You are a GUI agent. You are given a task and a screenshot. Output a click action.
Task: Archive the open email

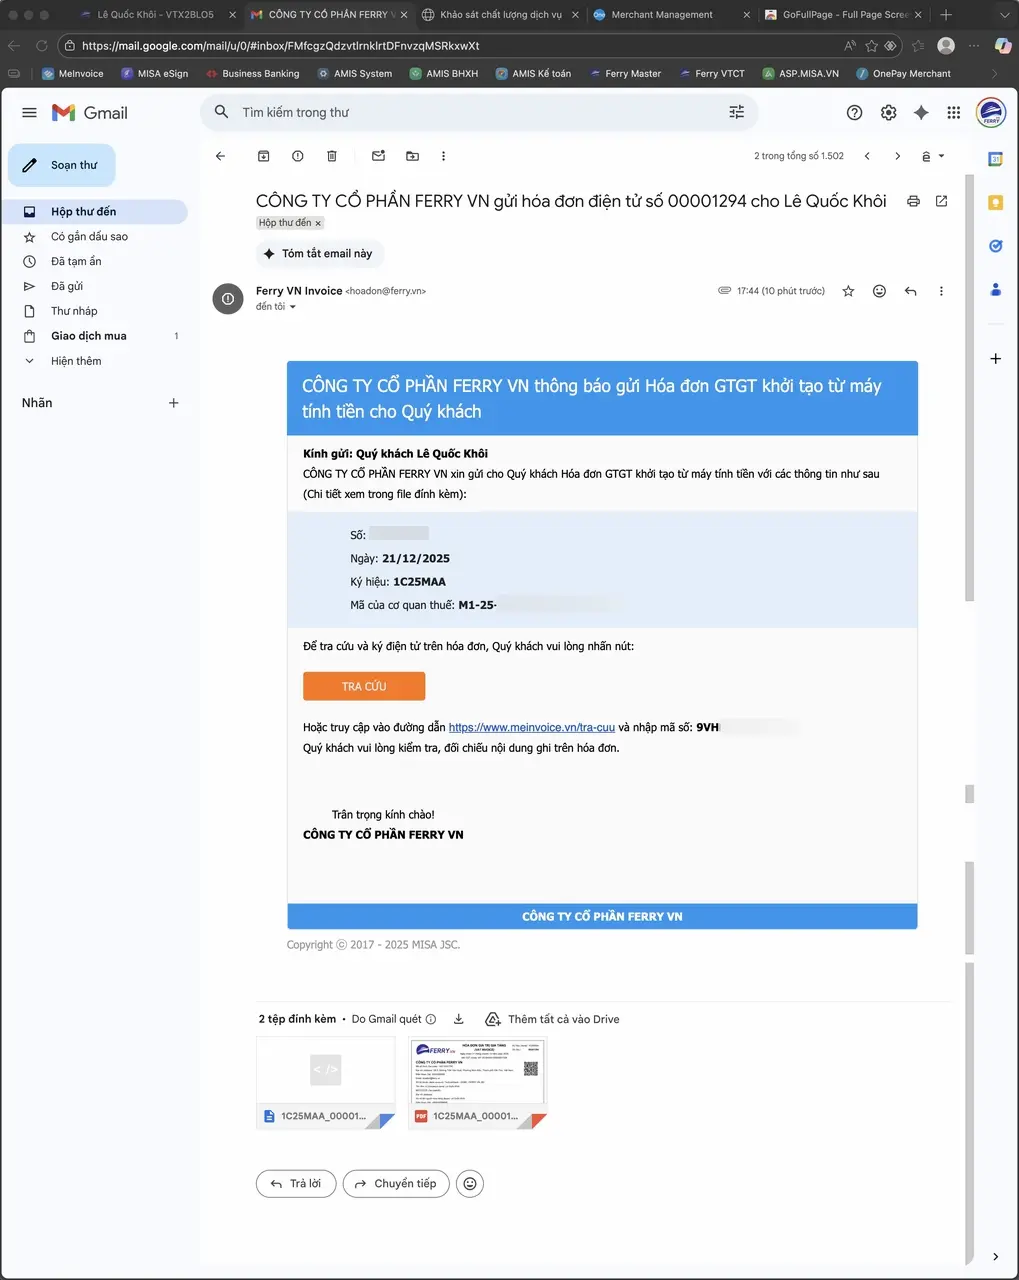[263, 156]
